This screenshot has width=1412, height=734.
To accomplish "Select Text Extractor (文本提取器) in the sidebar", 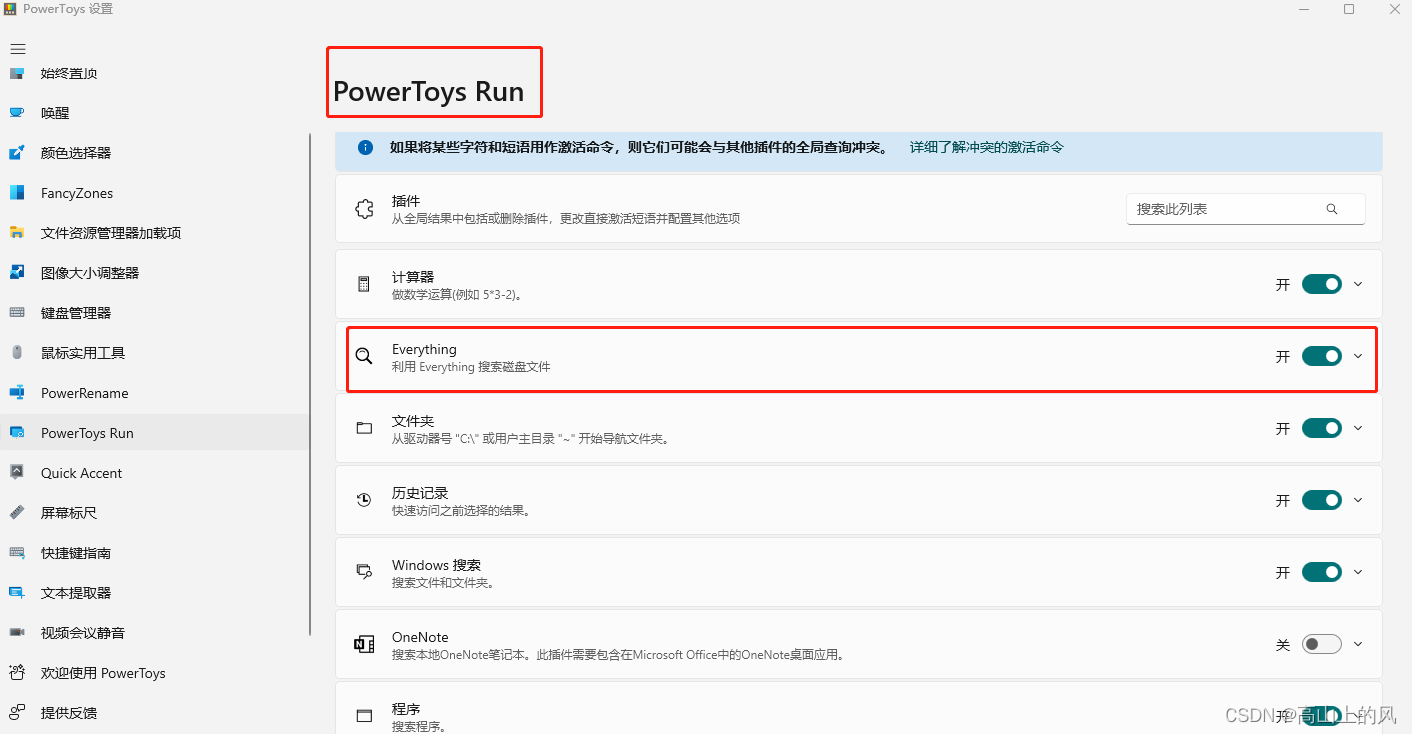I will coord(154,593).
